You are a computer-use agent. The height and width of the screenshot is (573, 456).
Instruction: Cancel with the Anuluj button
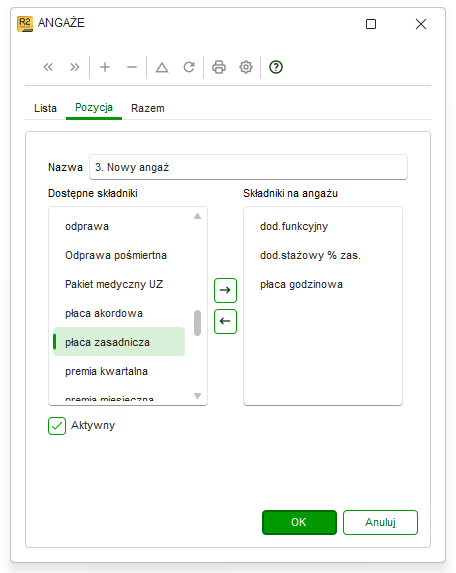pyautogui.click(x=380, y=522)
